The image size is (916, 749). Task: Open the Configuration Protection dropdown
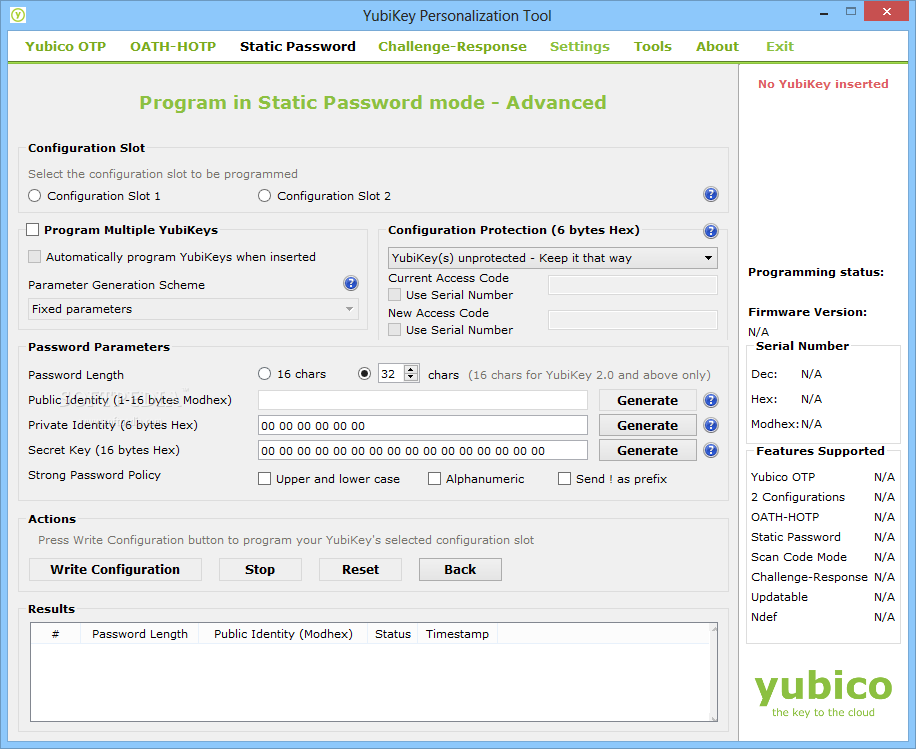click(x=553, y=258)
